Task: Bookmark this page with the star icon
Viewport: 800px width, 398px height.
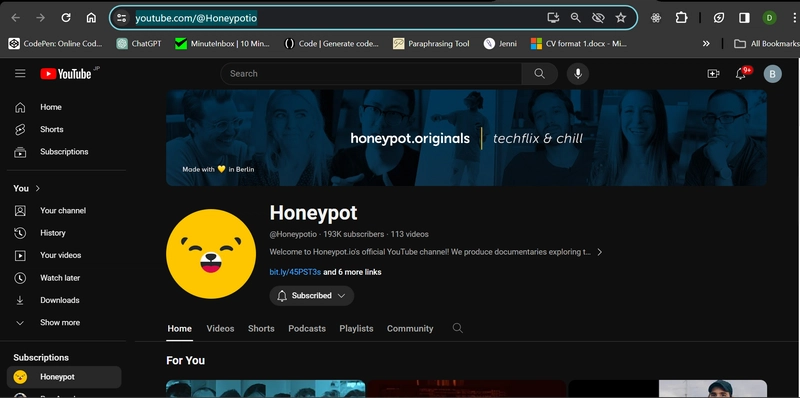Action: (620, 18)
